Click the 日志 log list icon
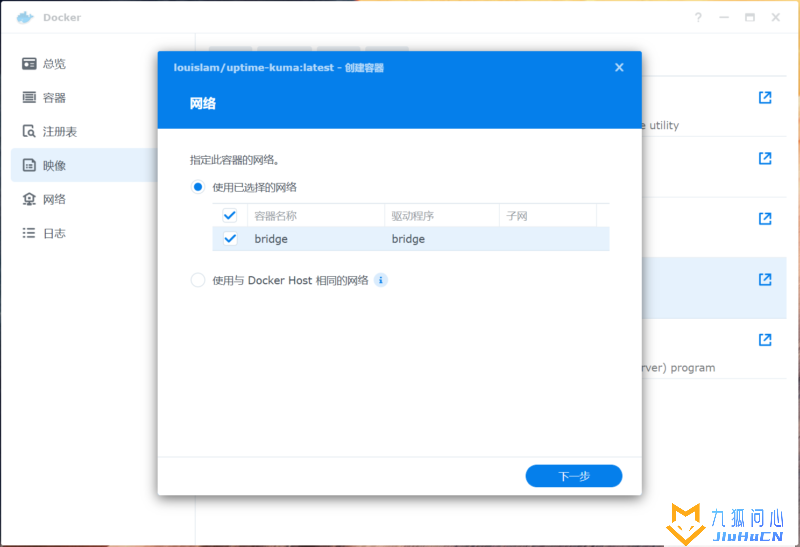The height and width of the screenshot is (547, 800). 29,233
